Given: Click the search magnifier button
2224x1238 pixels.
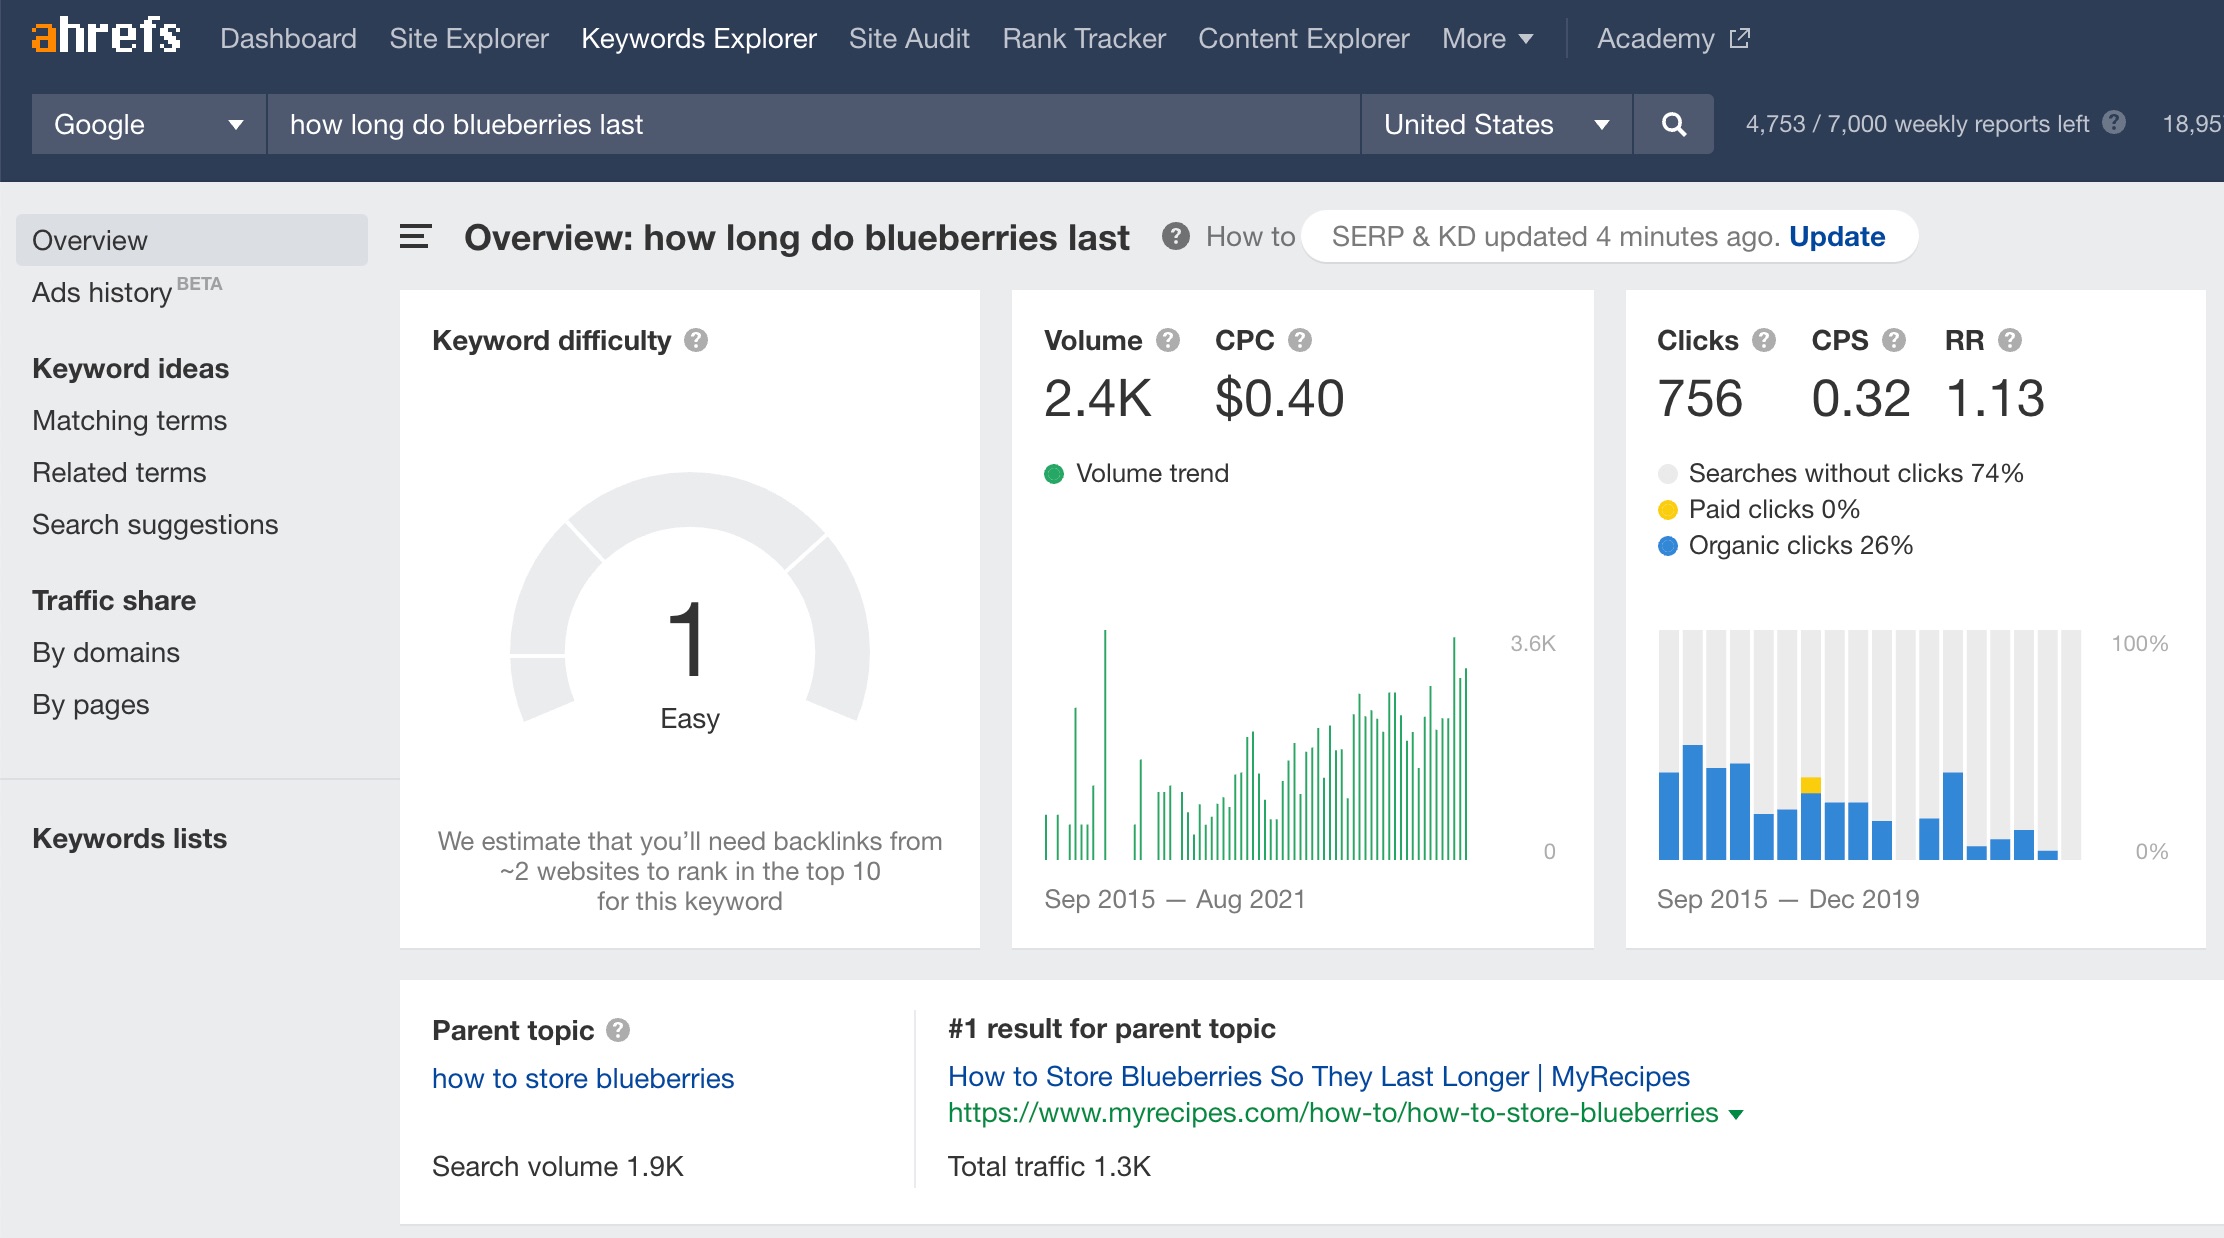Looking at the screenshot, I should point(1674,124).
